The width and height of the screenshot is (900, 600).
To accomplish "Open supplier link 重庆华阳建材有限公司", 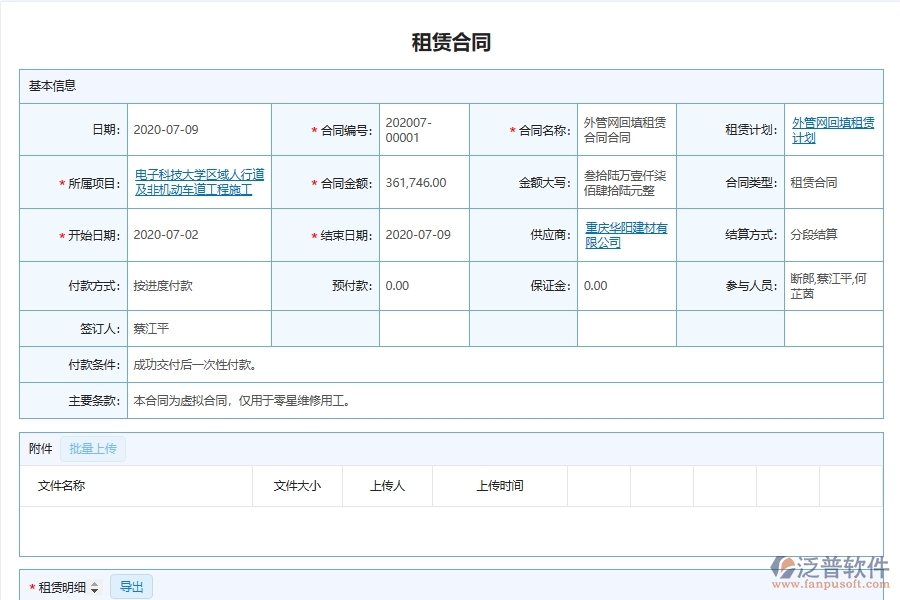I will pos(625,235).
